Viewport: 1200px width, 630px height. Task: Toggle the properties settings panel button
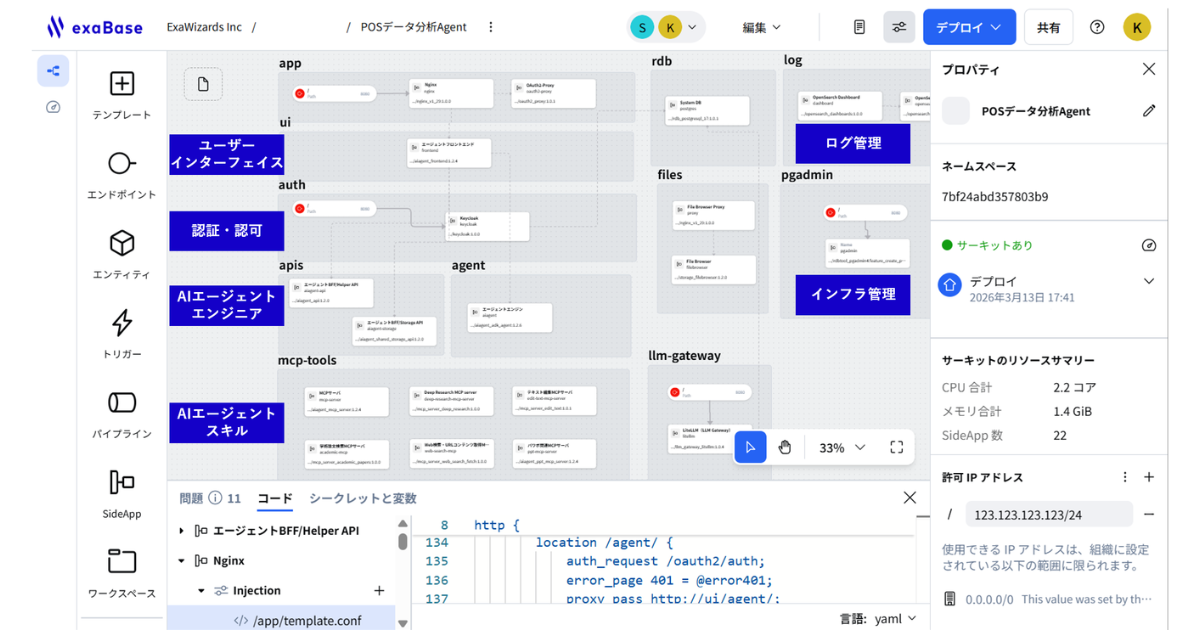(899, 27)
